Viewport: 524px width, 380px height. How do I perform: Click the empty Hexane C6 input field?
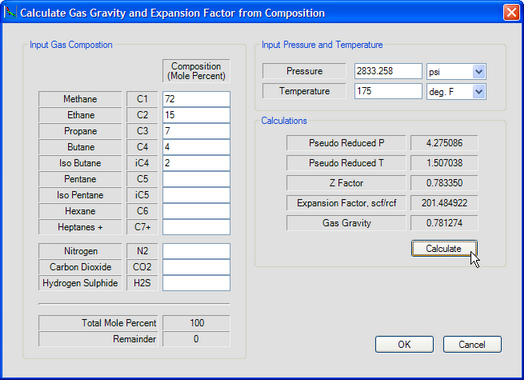click(196, 211)
